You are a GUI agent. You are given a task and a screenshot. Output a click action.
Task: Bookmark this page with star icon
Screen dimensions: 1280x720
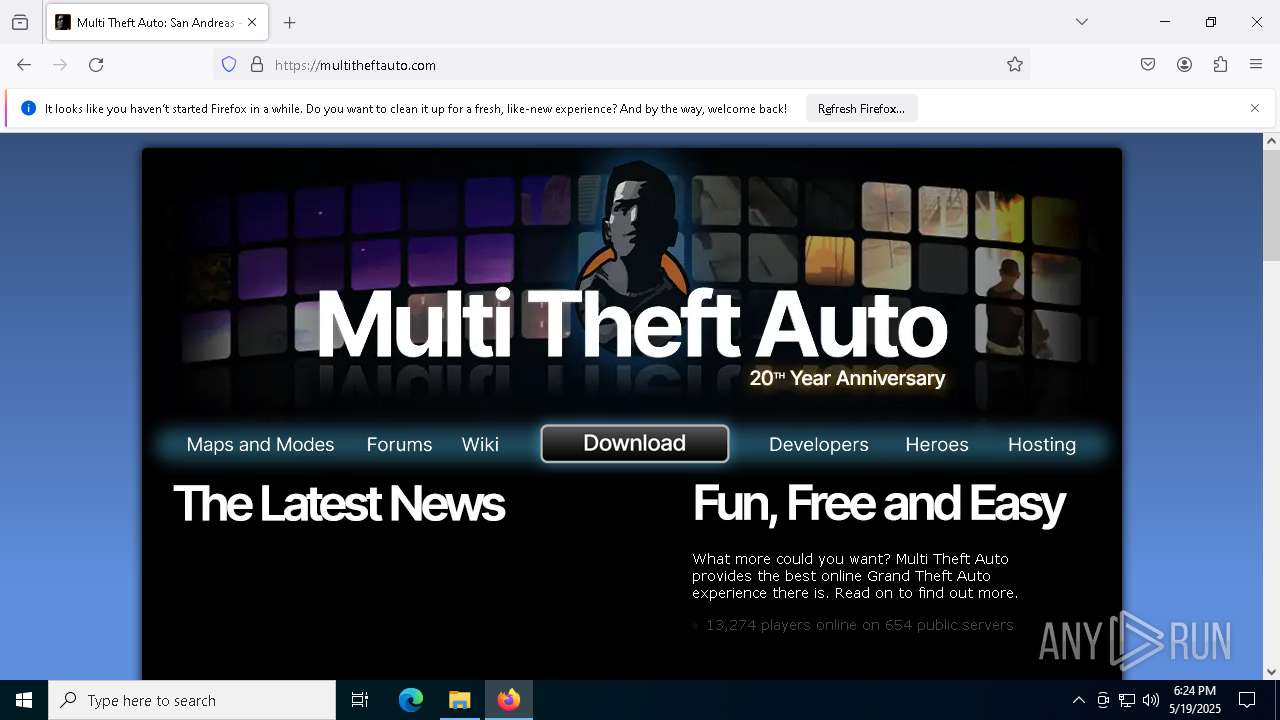(1015, 65)
